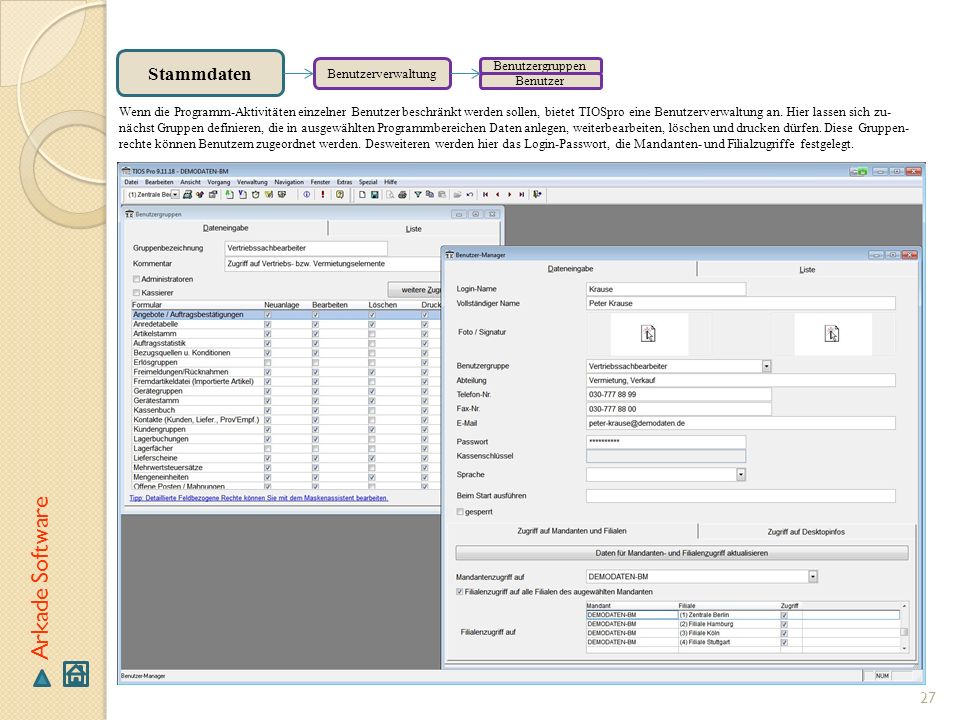Viewport: 960px width, 720px height.
Task: Click the copy icon beside the filter
Action: [x=430, y=195]
